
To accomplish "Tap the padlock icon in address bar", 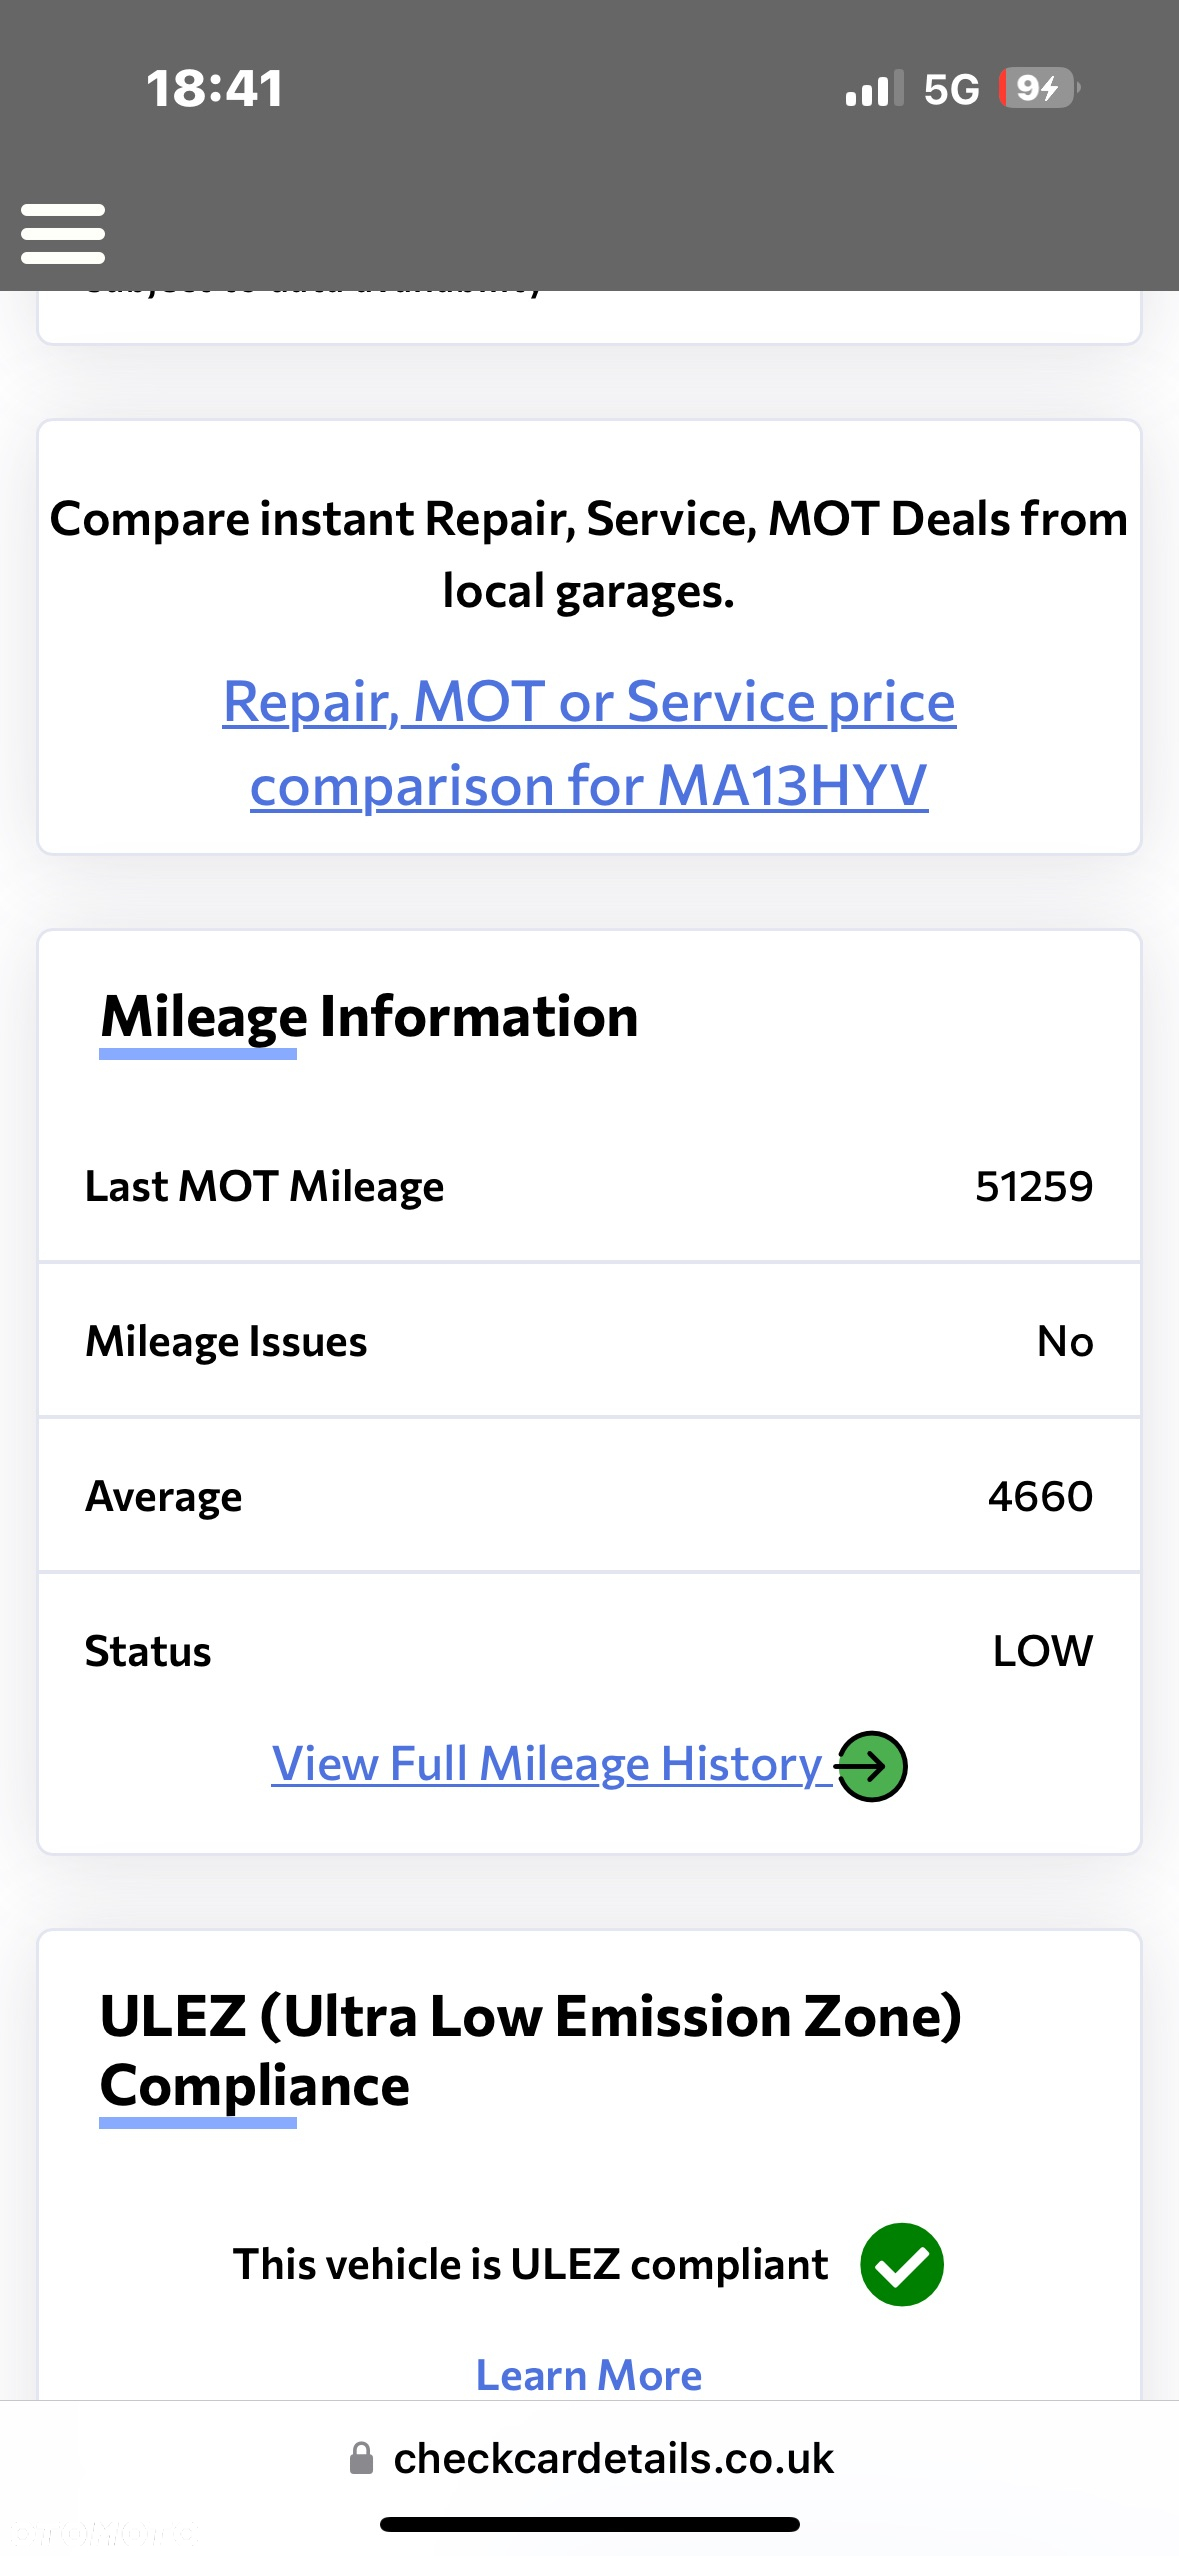I will (361, 2458).
